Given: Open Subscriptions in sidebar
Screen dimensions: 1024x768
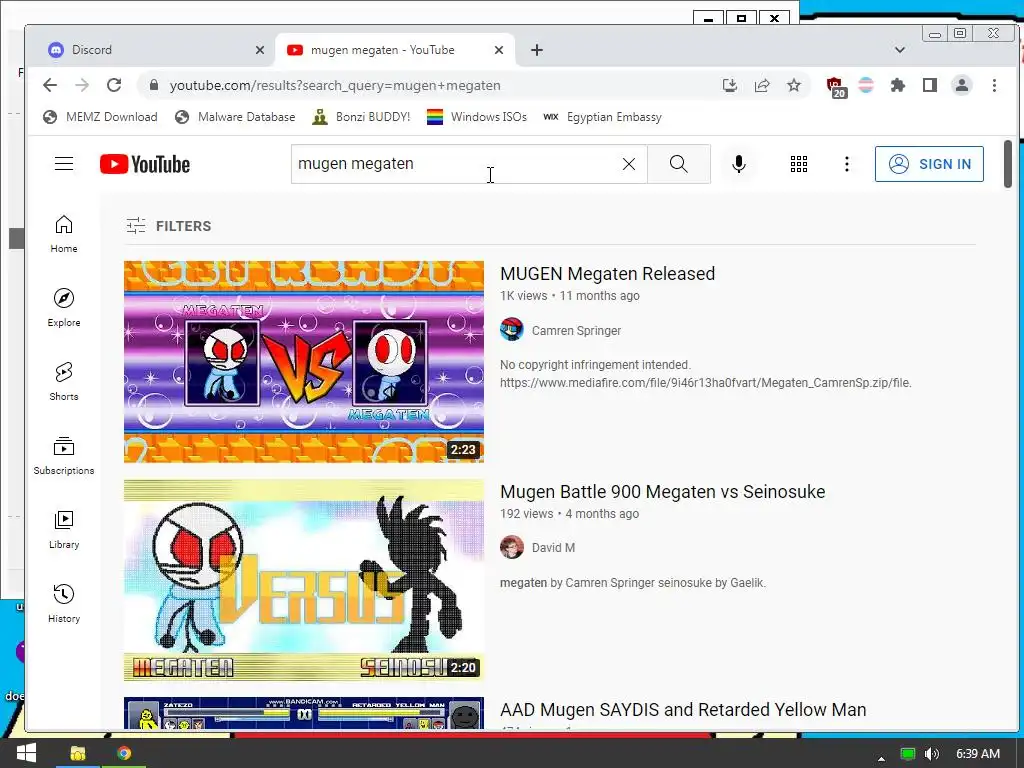Looking at the screenshot, I should click(64, 455).
